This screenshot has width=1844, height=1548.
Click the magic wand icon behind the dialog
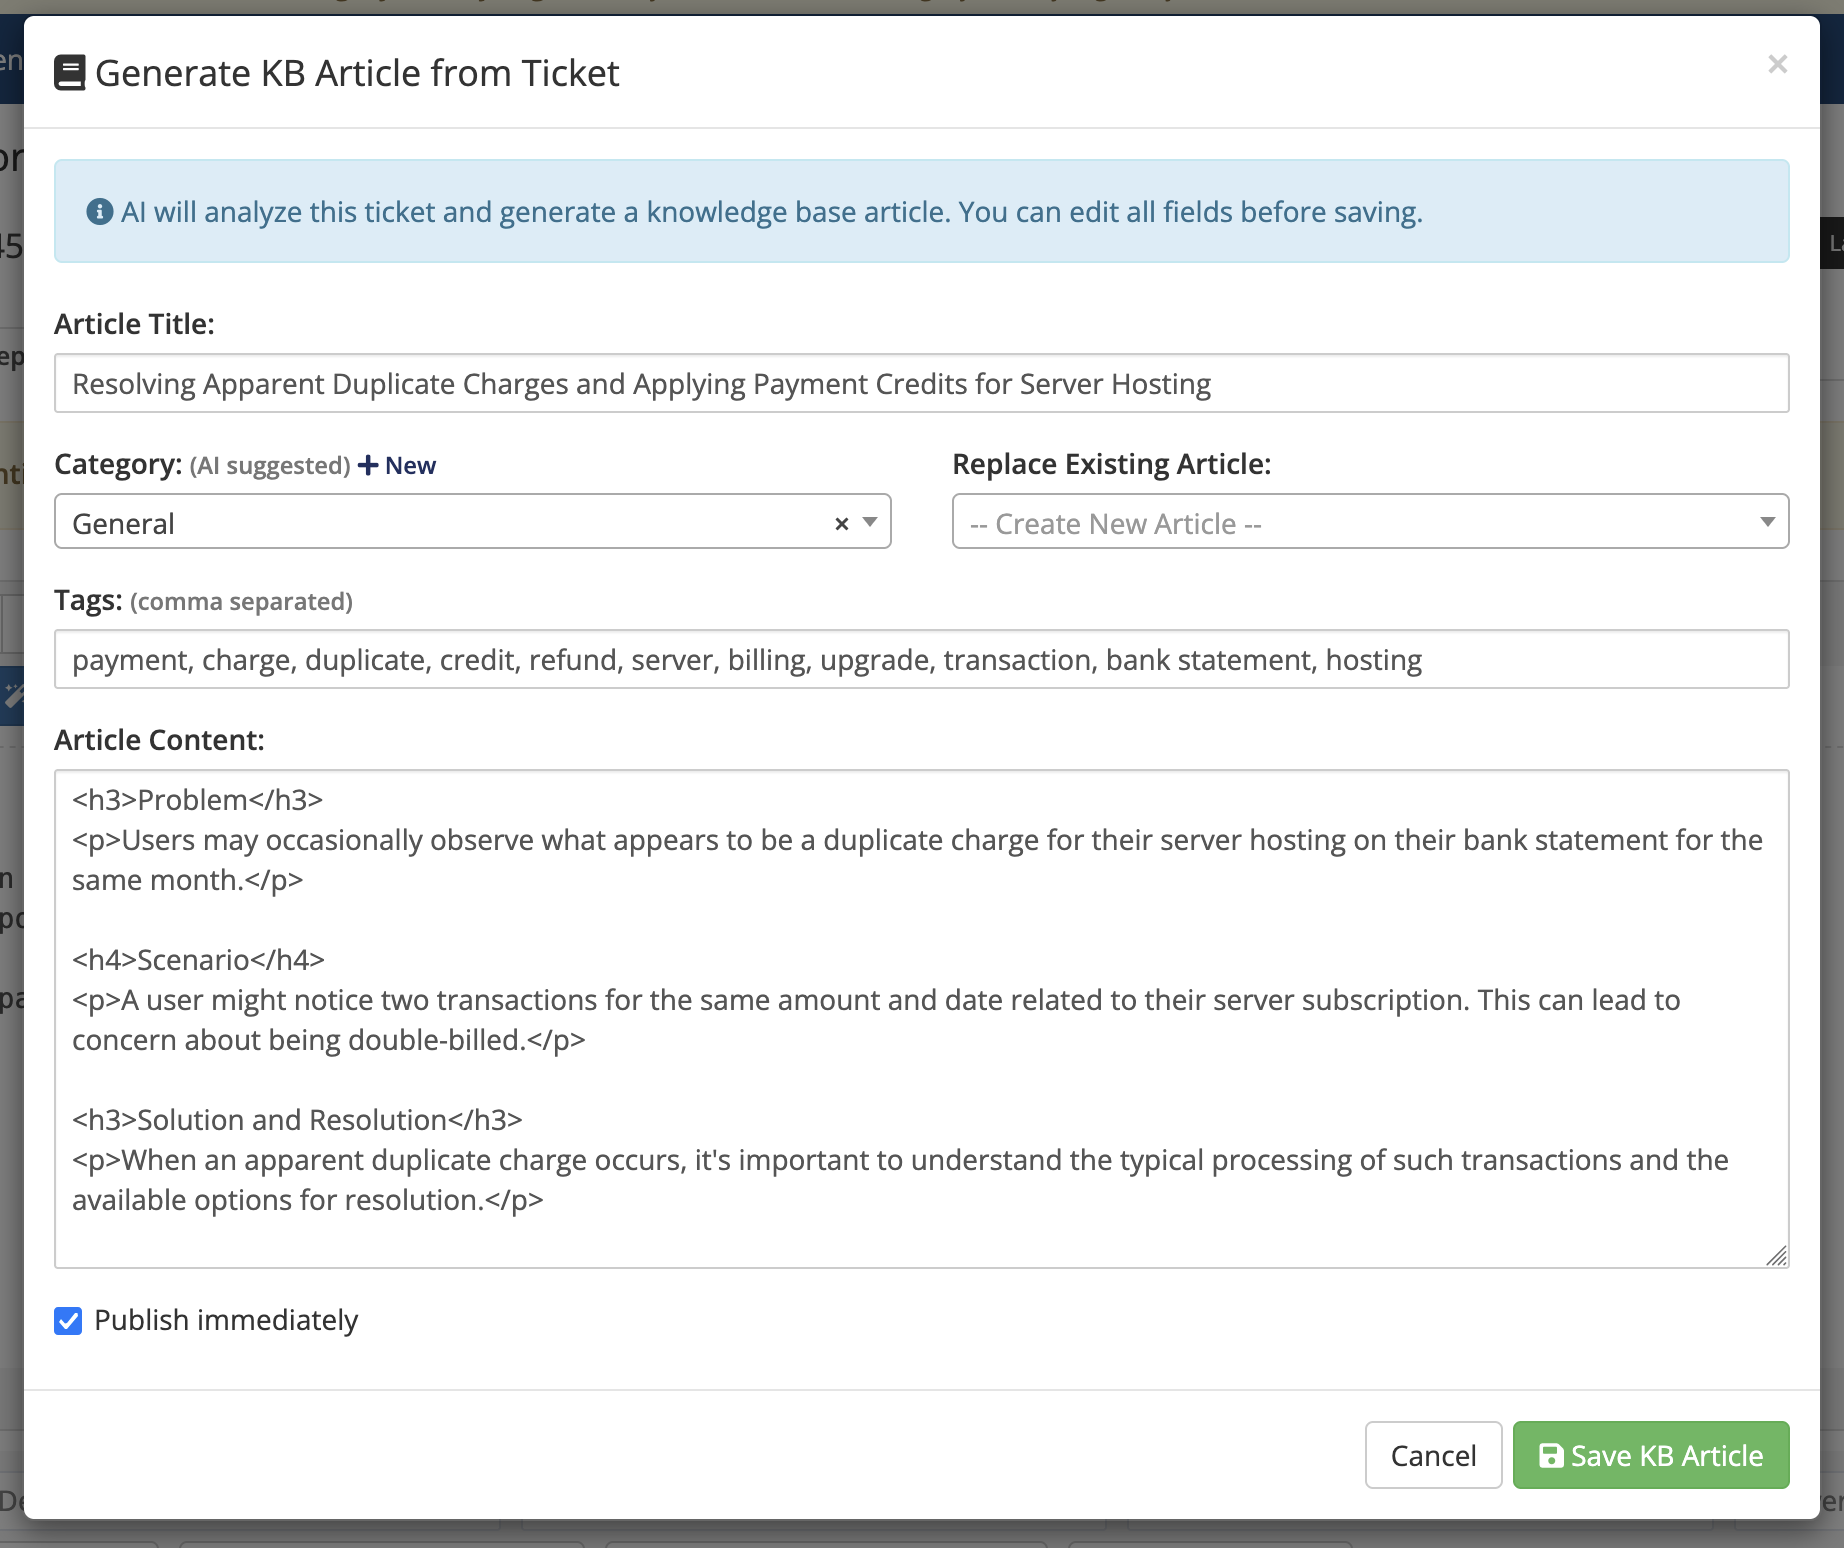click(x=13, y=694)
